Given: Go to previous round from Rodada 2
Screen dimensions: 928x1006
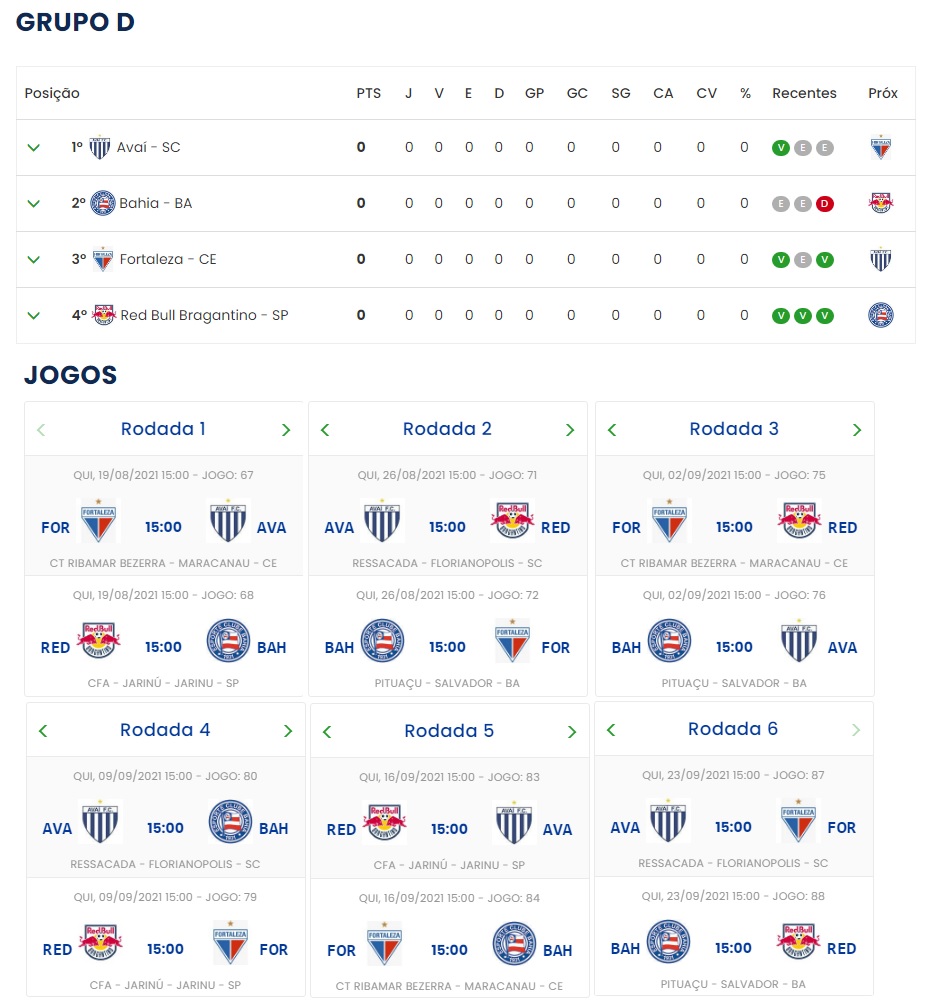Looking at the screenshot, I should [x=325, y=430].
